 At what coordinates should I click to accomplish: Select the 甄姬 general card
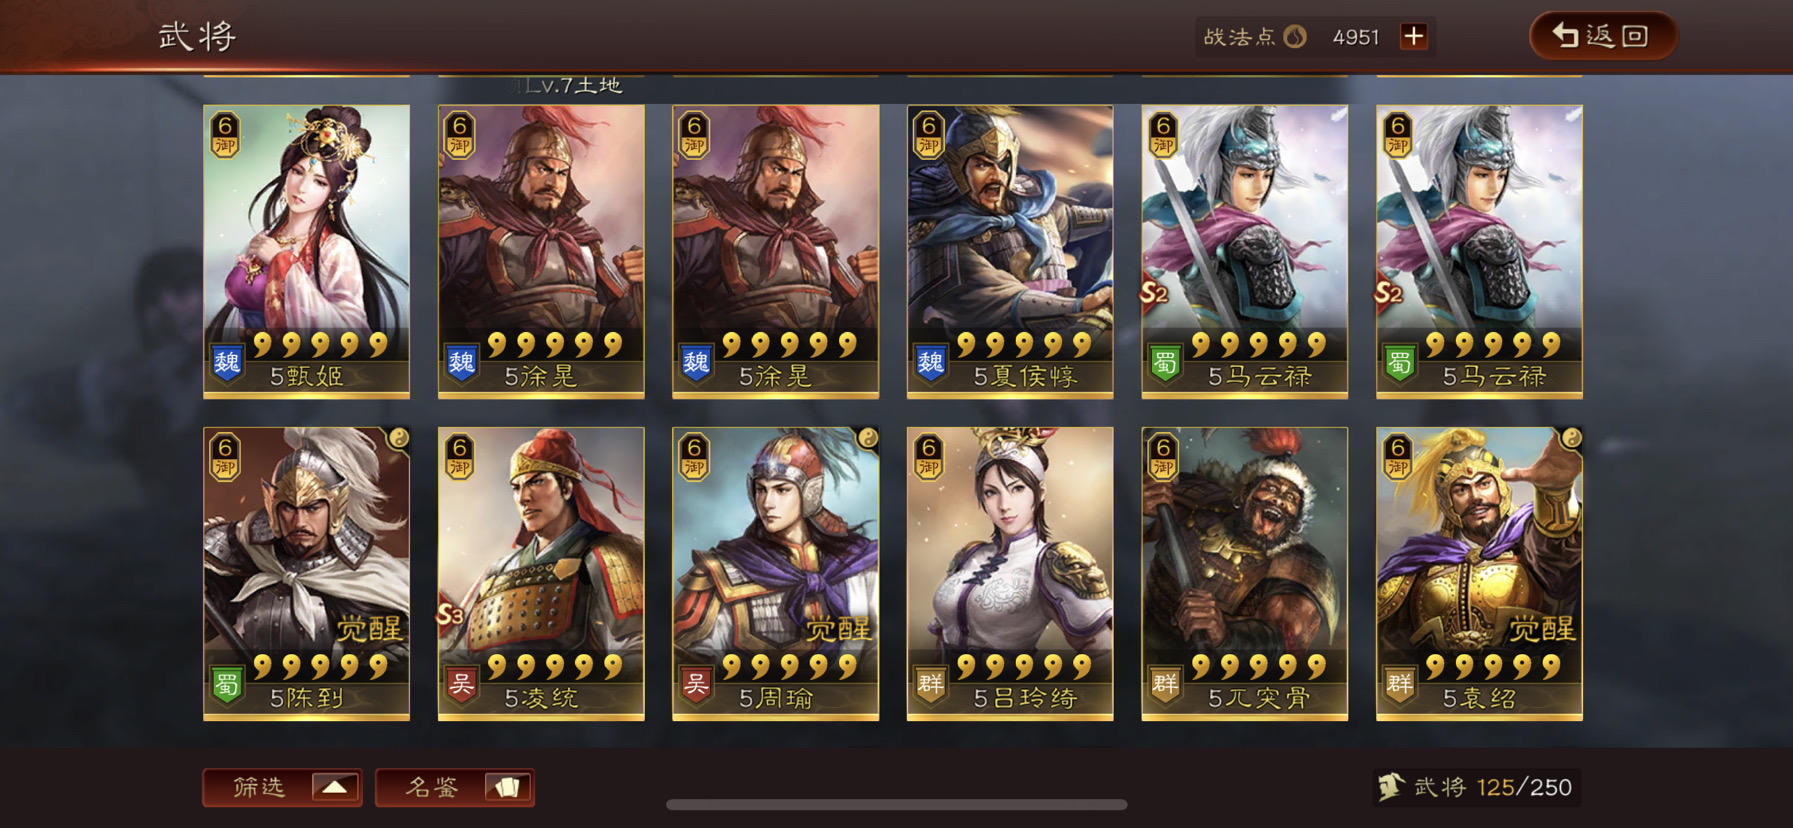click(306, 251)
